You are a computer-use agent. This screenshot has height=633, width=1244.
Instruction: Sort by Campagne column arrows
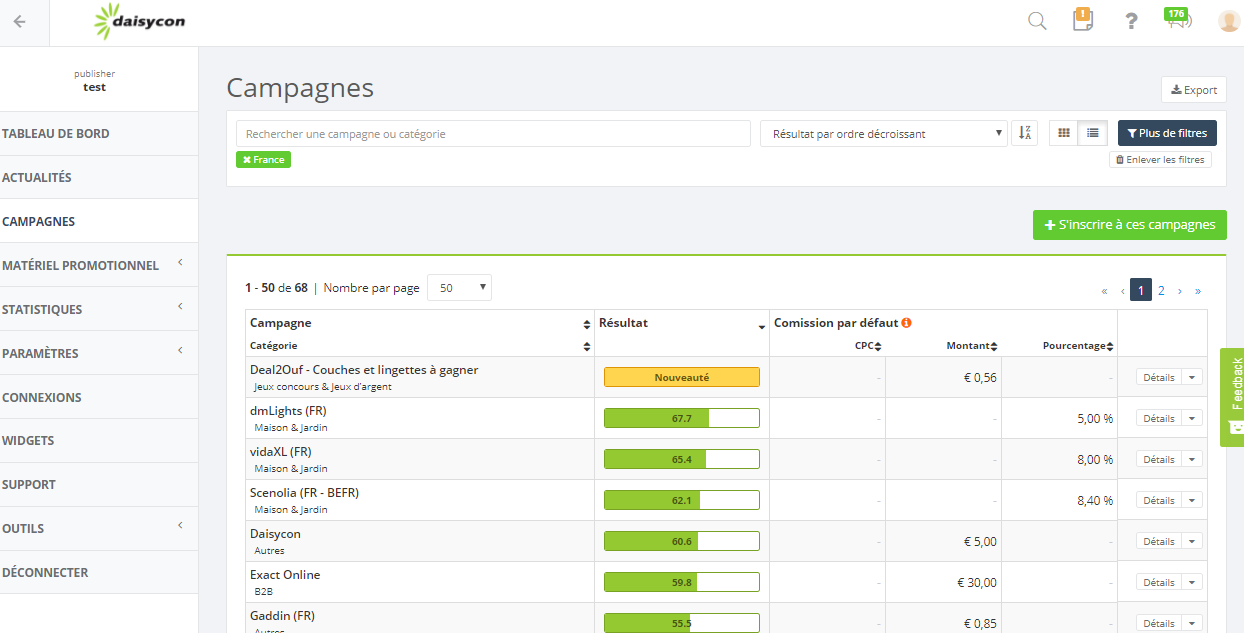587,324
